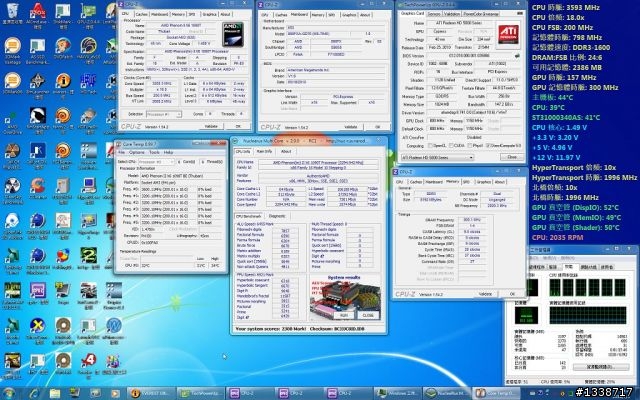Open the Windows Start menu orb
This screenshot has width=640, height=400.
click(x=9, y=393)
